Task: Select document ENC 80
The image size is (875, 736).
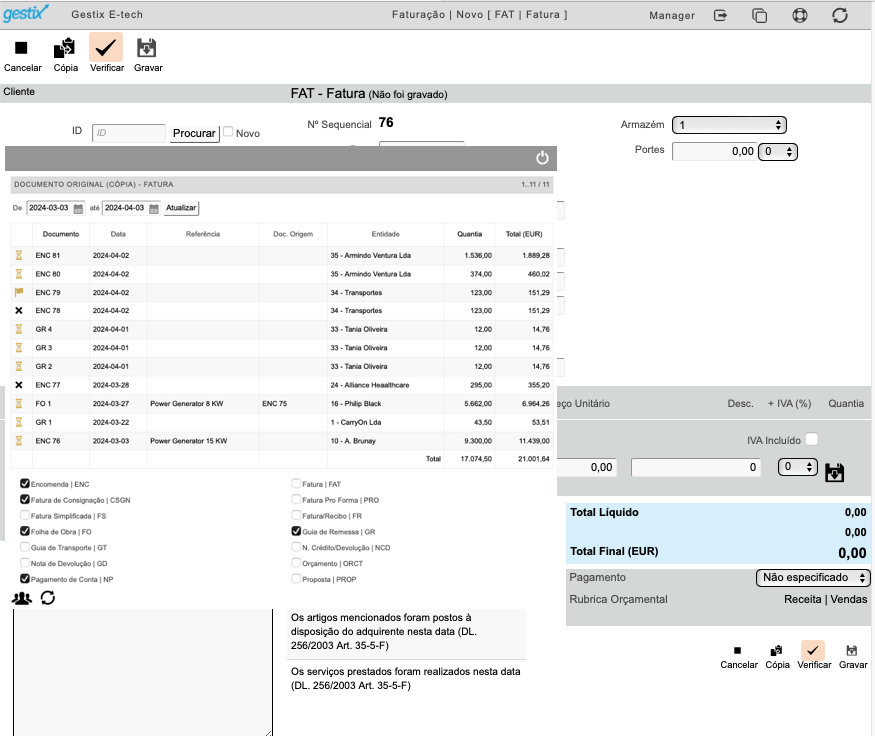Action: pos(48,274)
